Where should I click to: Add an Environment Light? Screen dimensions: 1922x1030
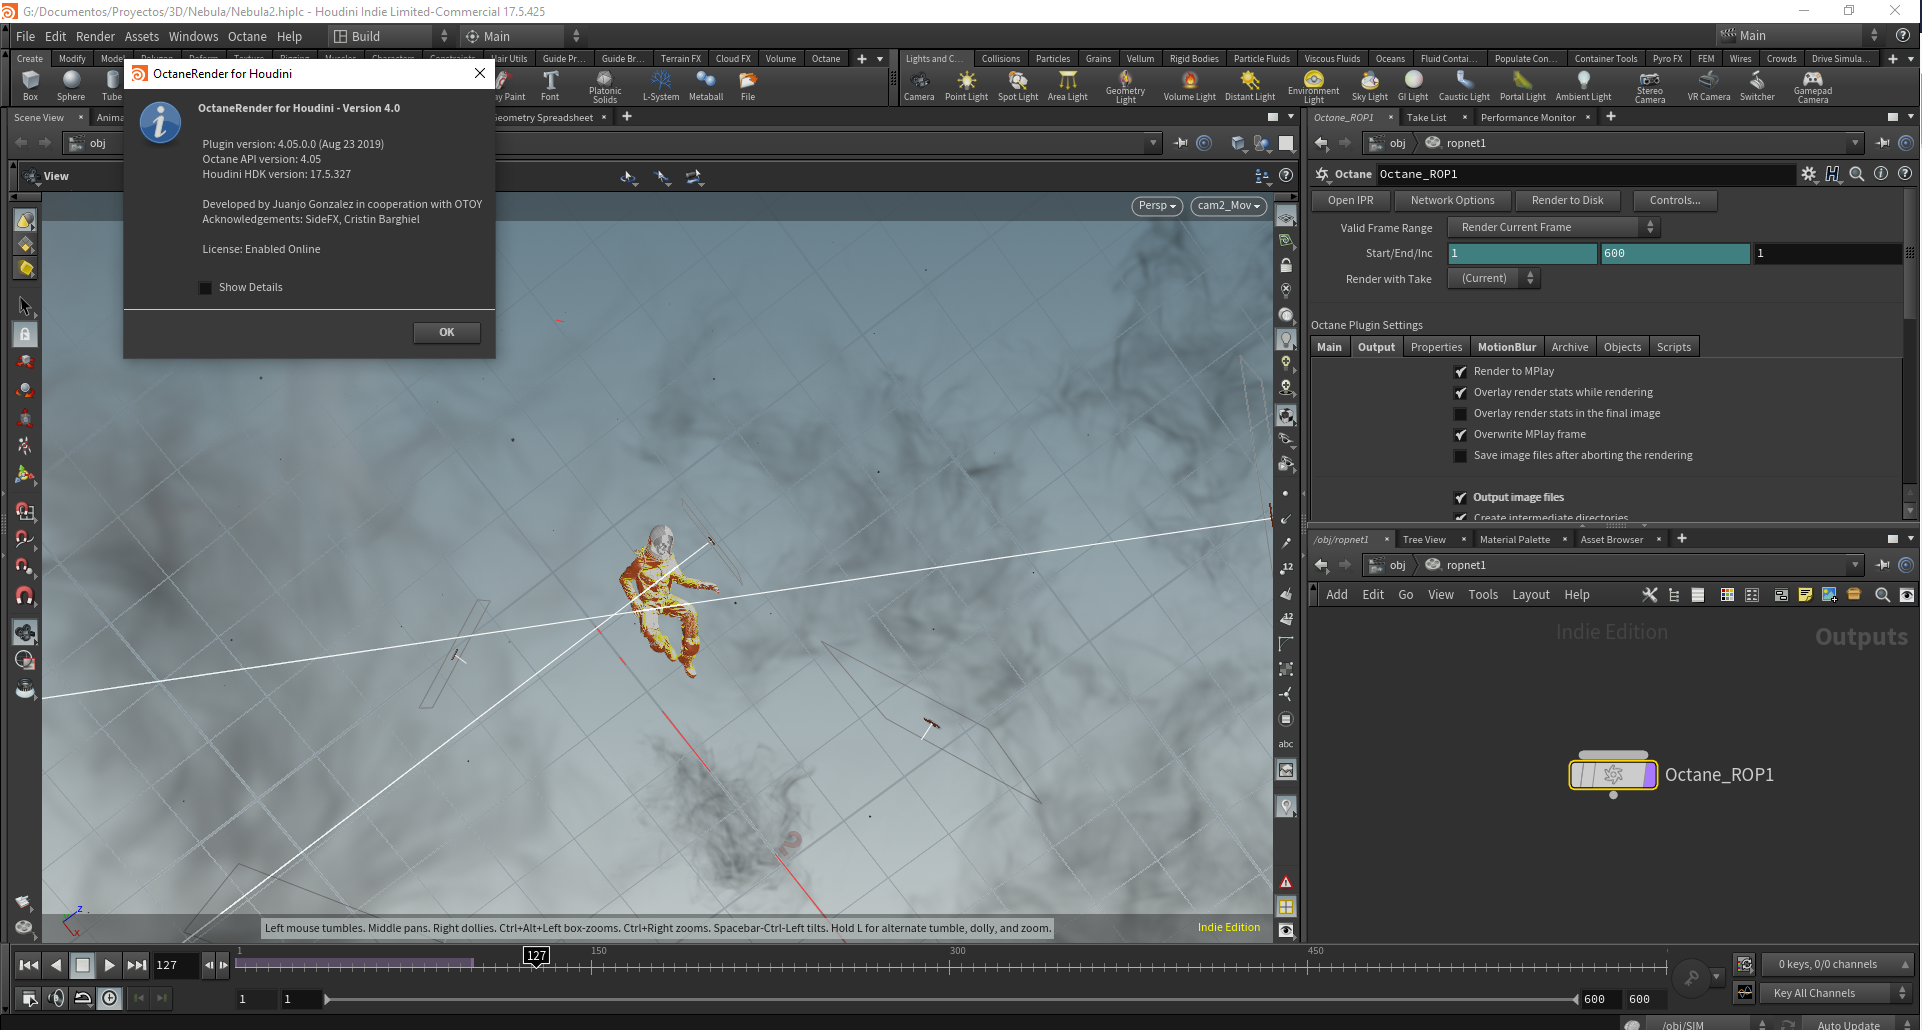[1314, 87]
